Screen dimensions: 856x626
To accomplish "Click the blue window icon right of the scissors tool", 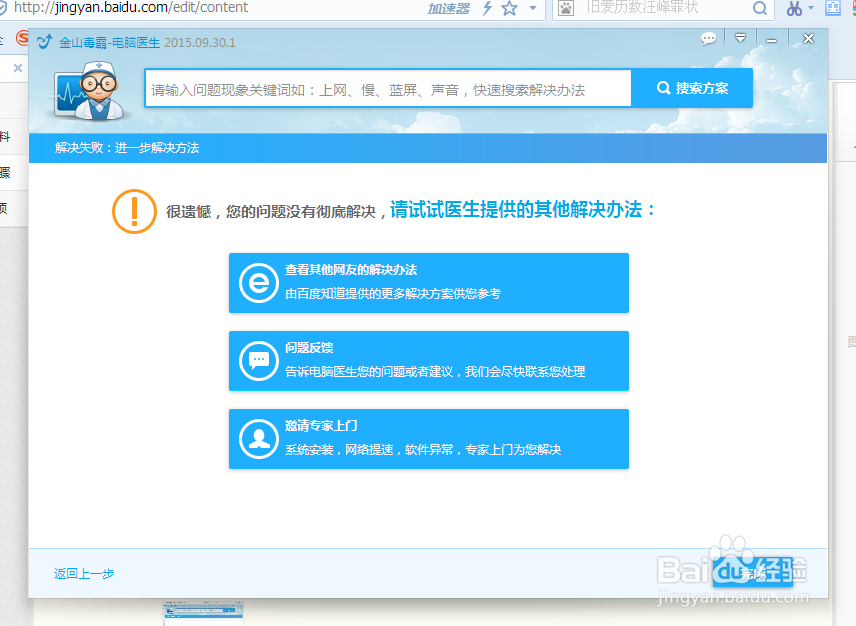I will click(x=833, y=8).
